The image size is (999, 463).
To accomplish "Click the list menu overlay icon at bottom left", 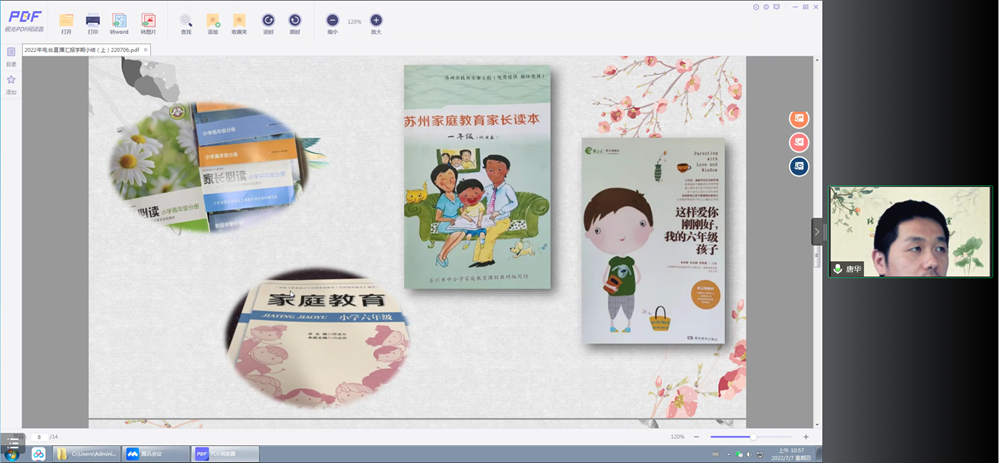I will click(13, 443).
